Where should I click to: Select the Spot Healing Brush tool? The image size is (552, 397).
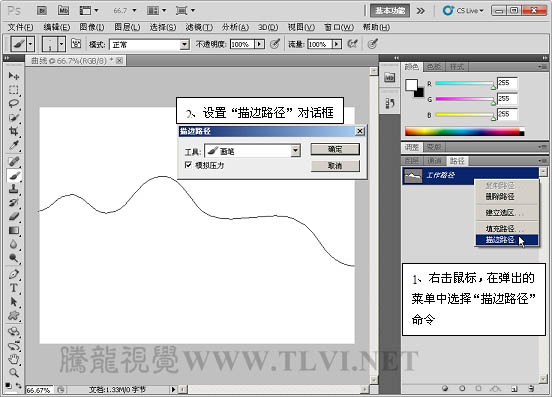coord(14,162)
